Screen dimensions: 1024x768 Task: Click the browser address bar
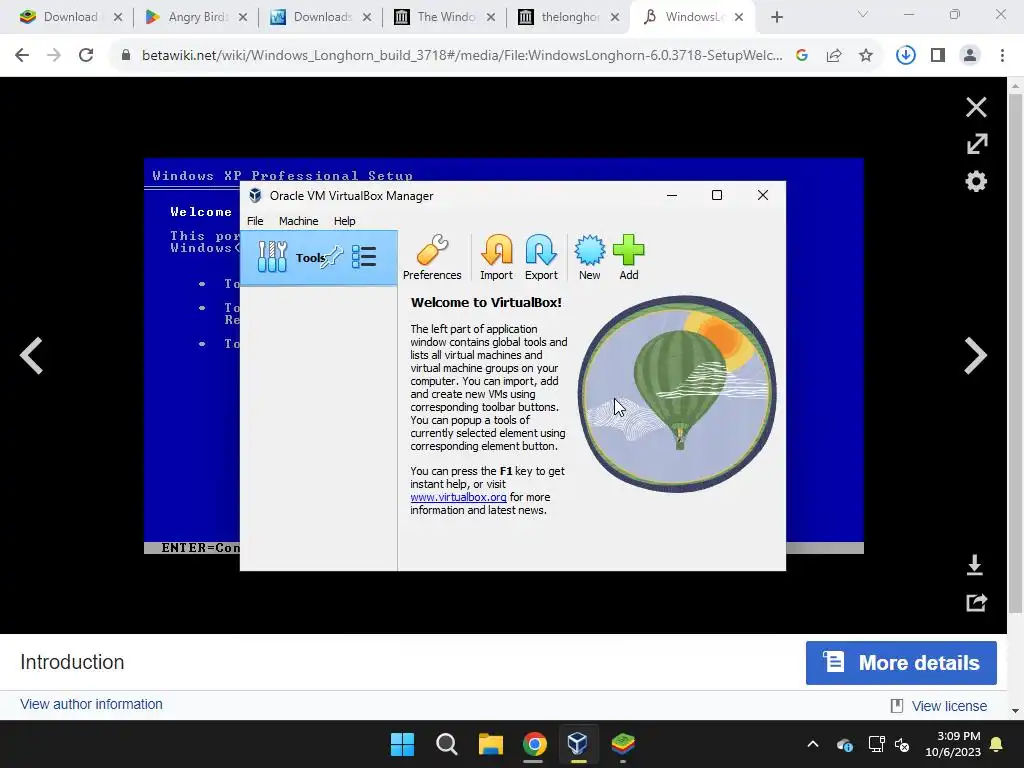461,56
